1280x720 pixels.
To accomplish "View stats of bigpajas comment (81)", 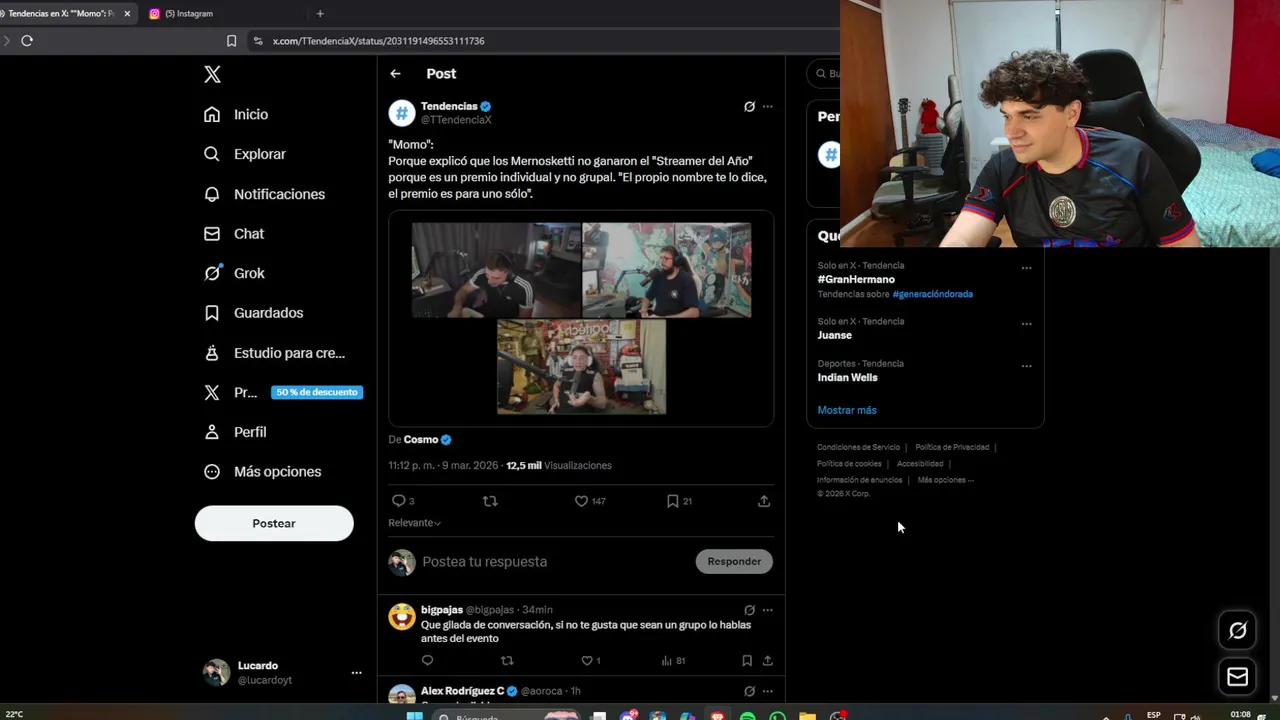I will point(673,661).
